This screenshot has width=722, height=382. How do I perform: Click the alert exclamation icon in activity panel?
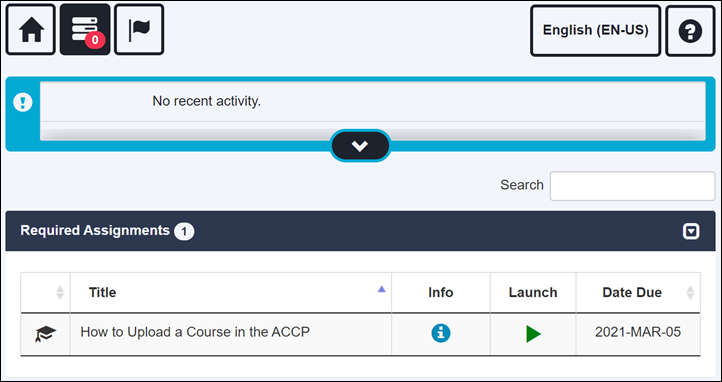[x=23, y=102]
